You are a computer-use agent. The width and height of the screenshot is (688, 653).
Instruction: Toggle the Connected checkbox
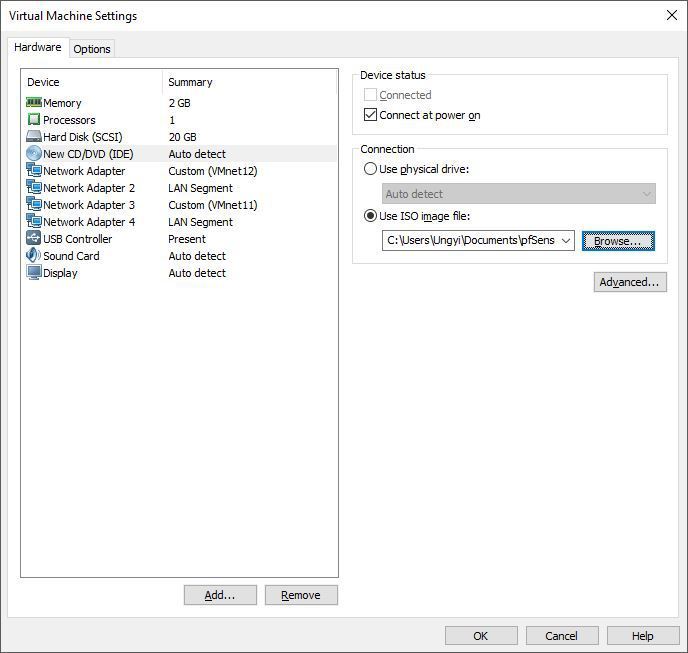370,95
